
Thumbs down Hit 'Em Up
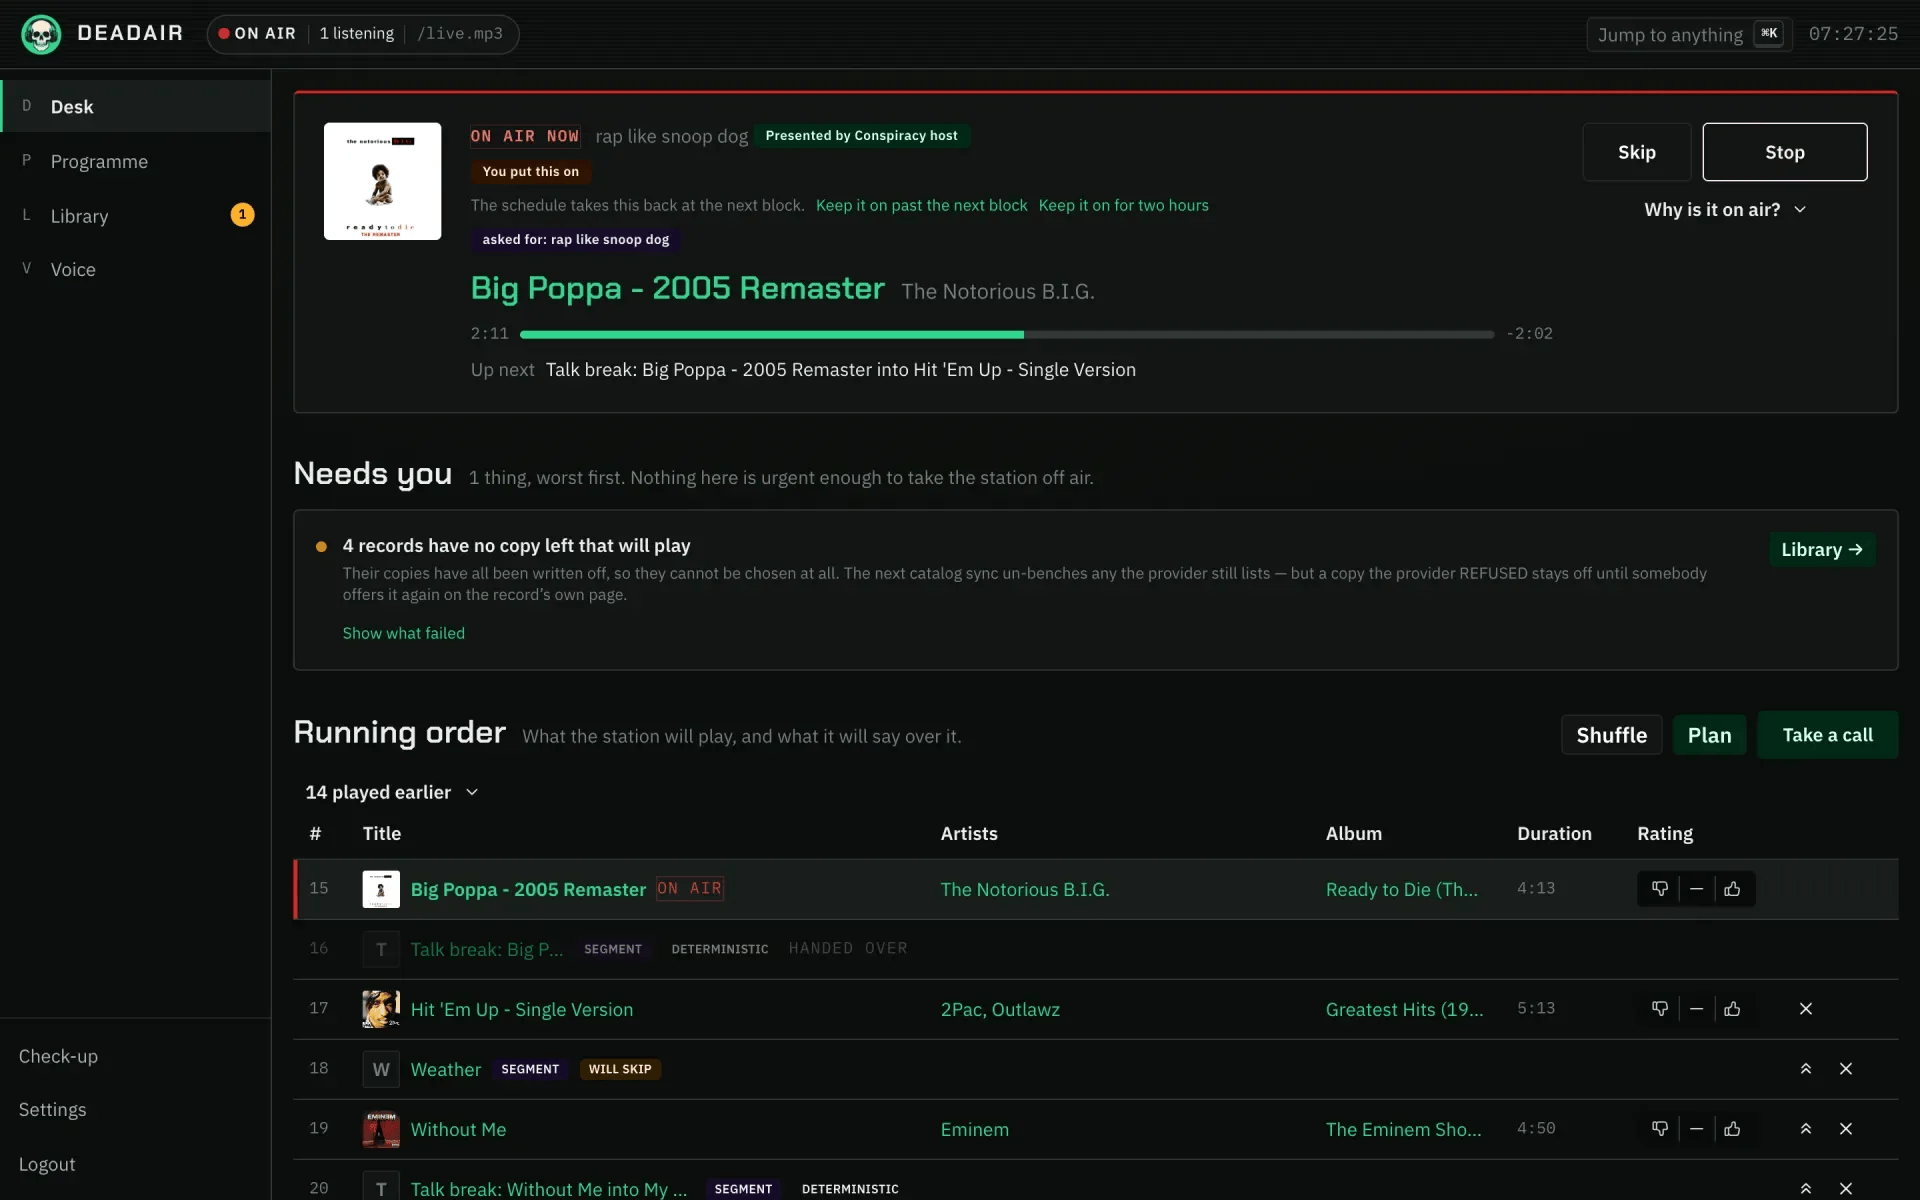[x=1659, y=1009]
